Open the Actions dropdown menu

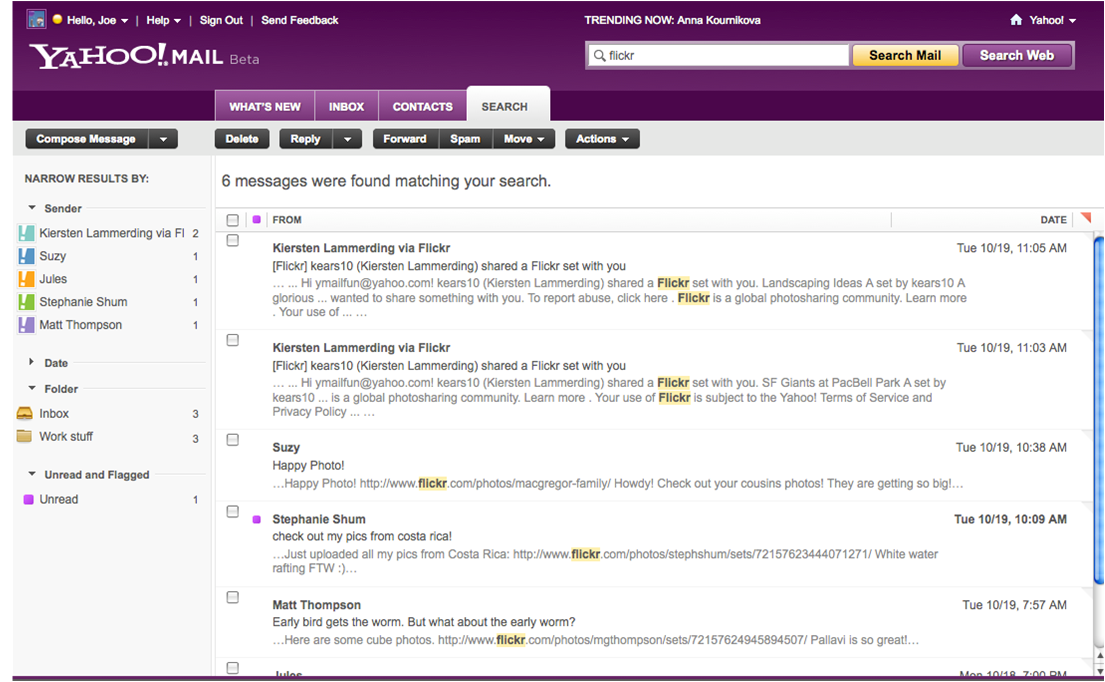(603, 139)
